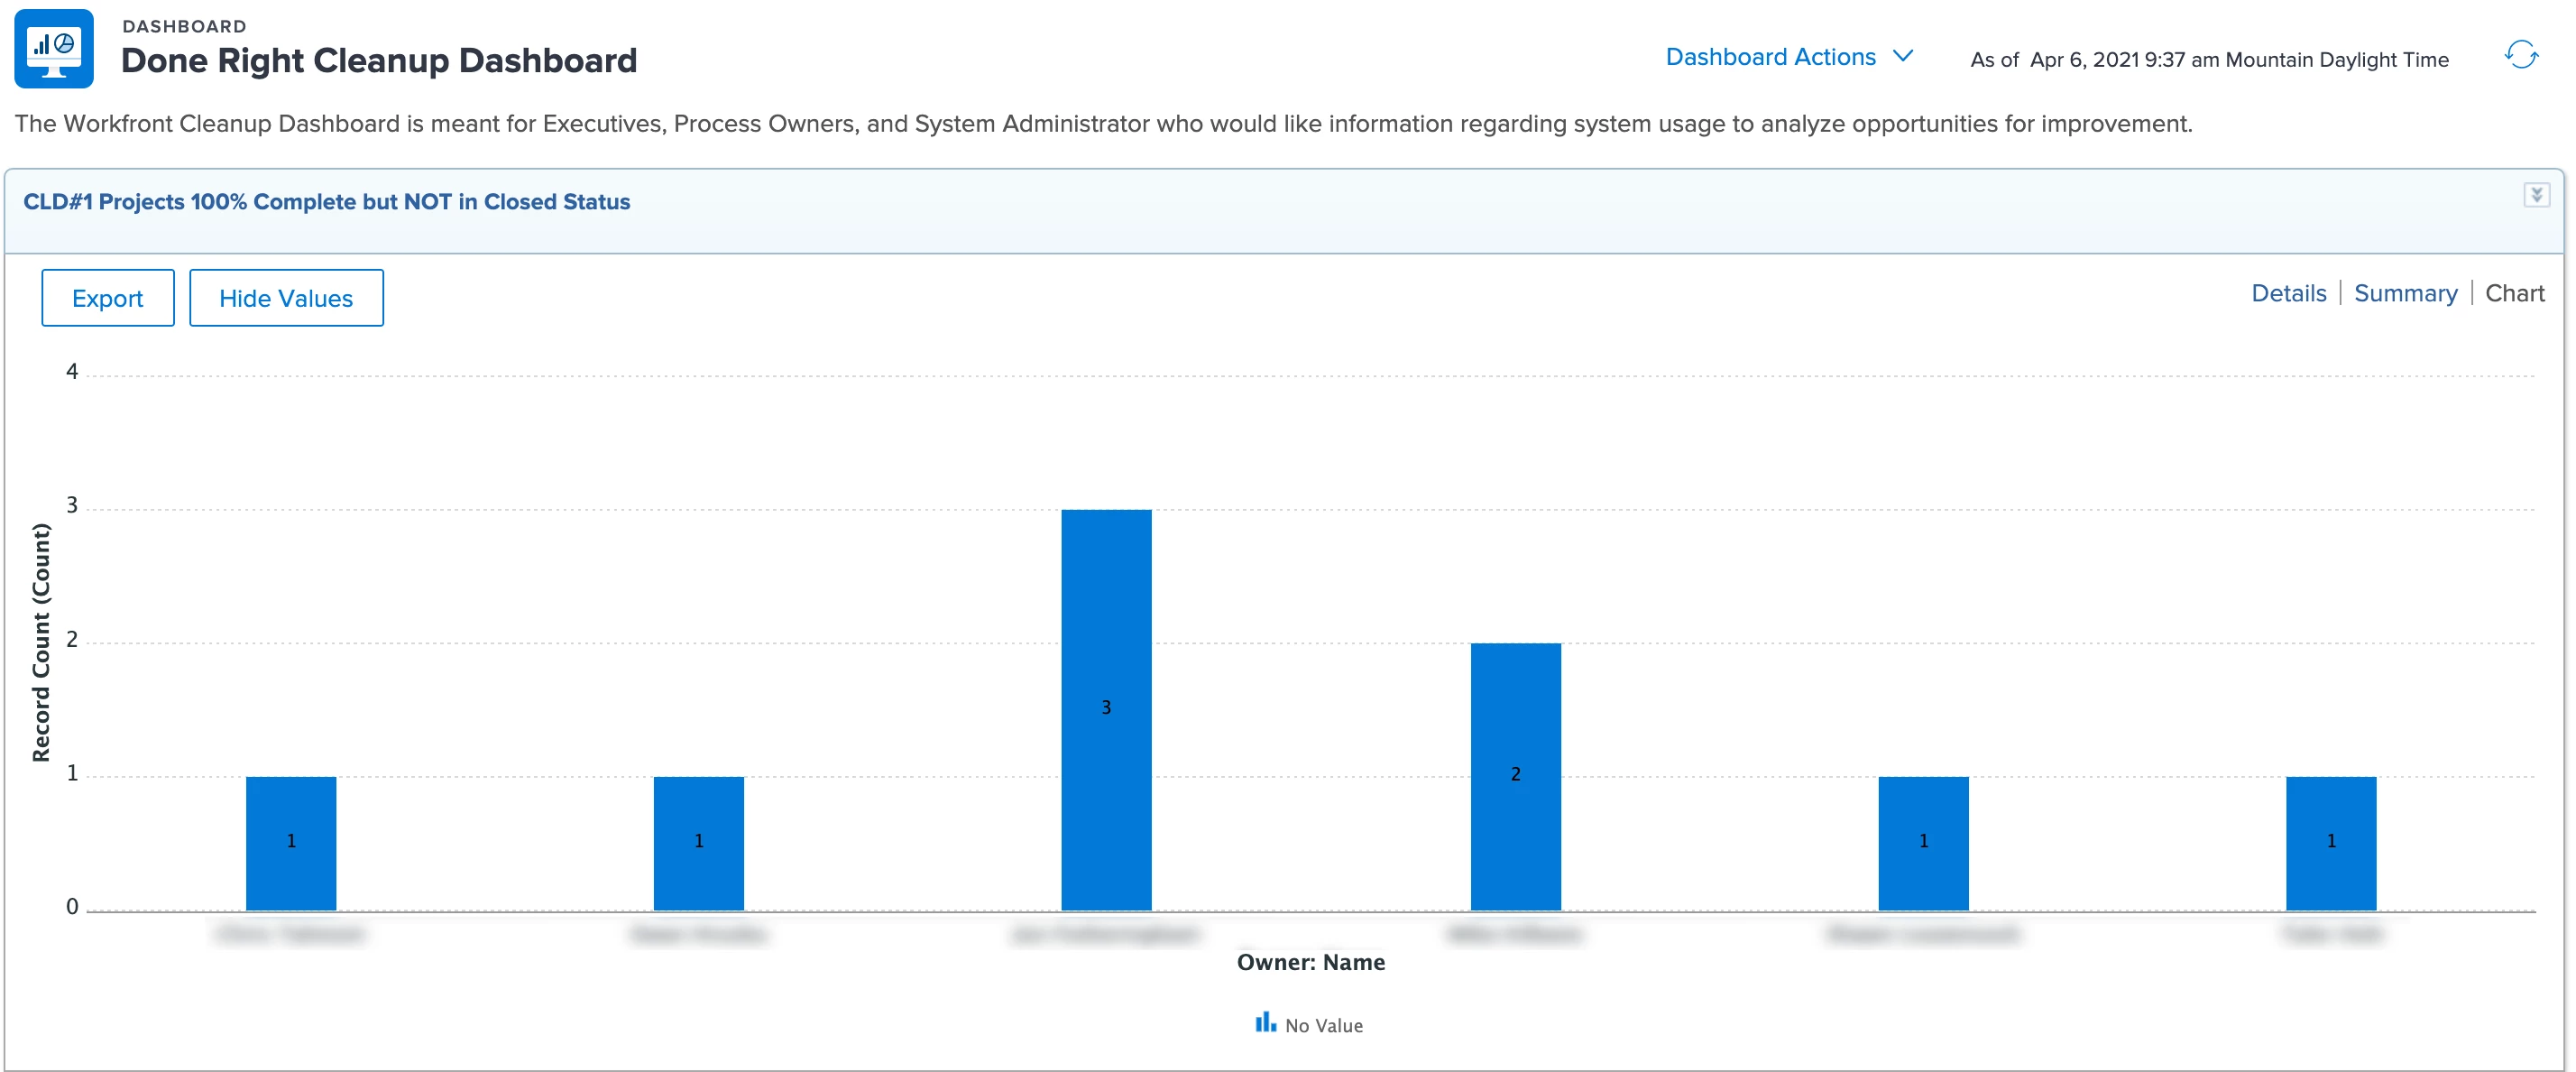
Task: Open the Dashboard Actions dropdown
Action: [x=1770, y=57]
